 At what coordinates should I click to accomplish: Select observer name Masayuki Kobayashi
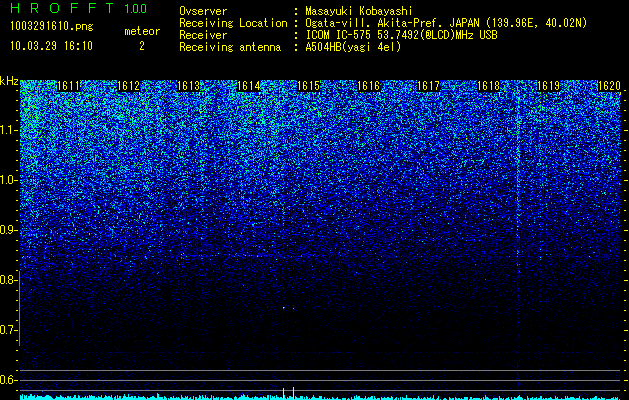359,11
